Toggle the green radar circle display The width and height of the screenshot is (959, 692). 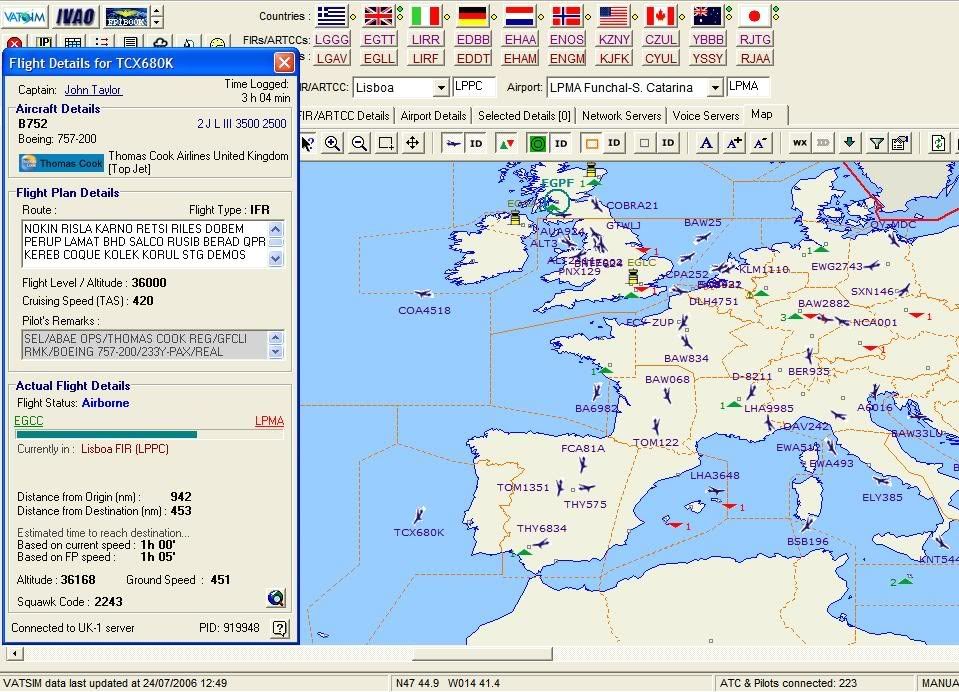[x=538, y=143]
